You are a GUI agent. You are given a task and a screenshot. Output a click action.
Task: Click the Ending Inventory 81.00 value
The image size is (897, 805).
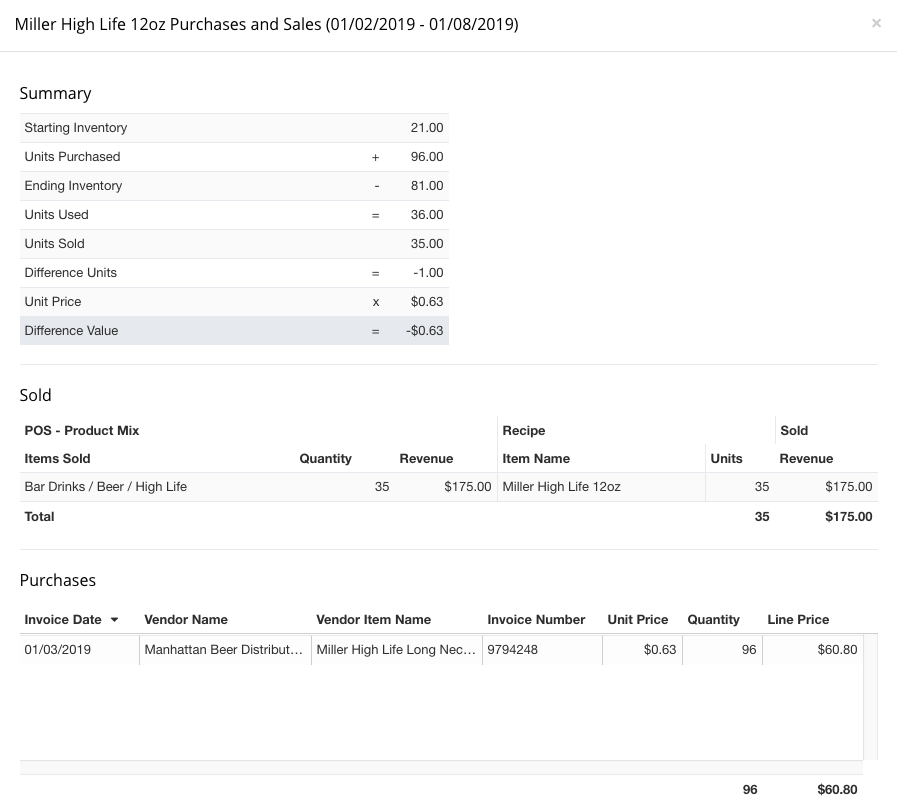[x=427, y=186]
